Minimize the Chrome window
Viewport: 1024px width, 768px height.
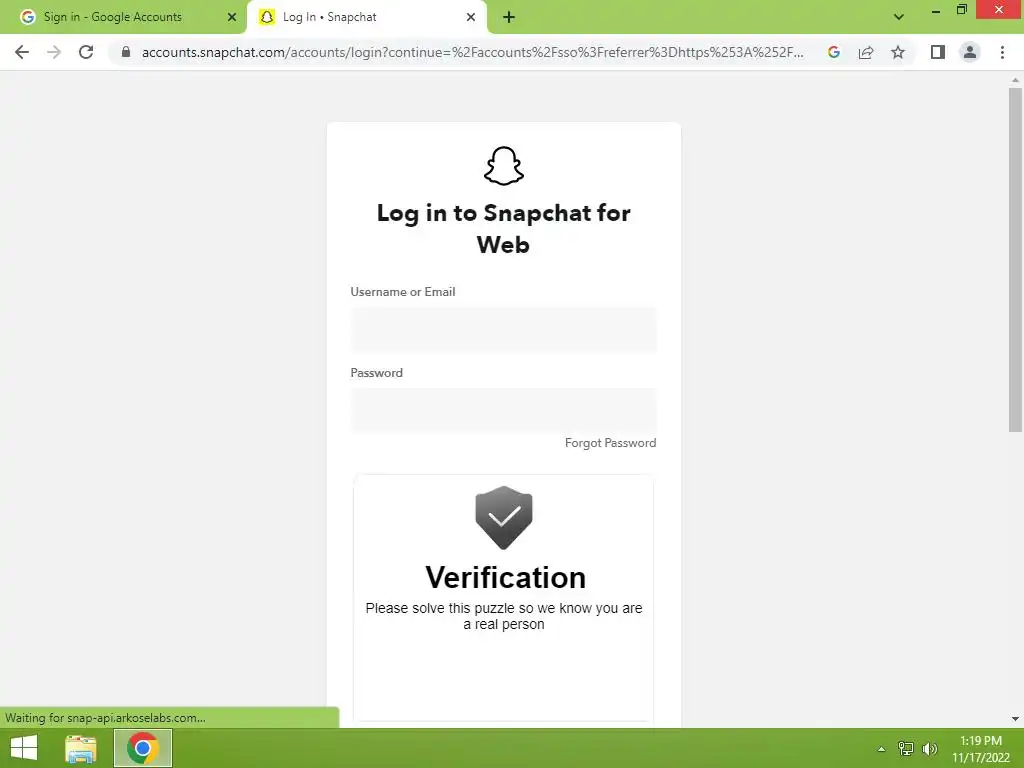[x=936, y=11]
